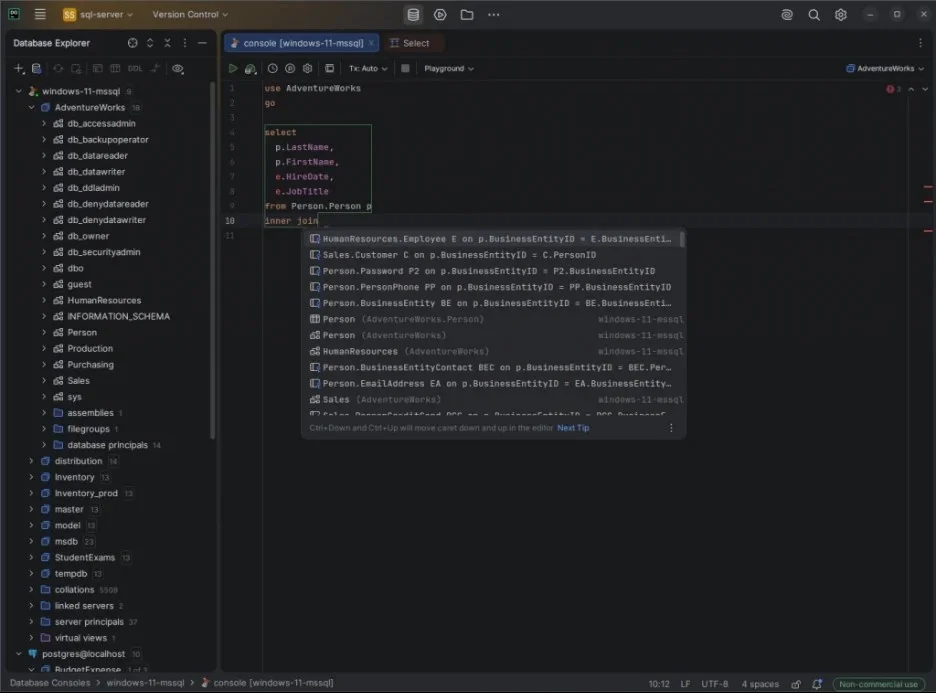Click the stop execution square button
The width and height of the screenshot is (936, 693).
(405, 69)
